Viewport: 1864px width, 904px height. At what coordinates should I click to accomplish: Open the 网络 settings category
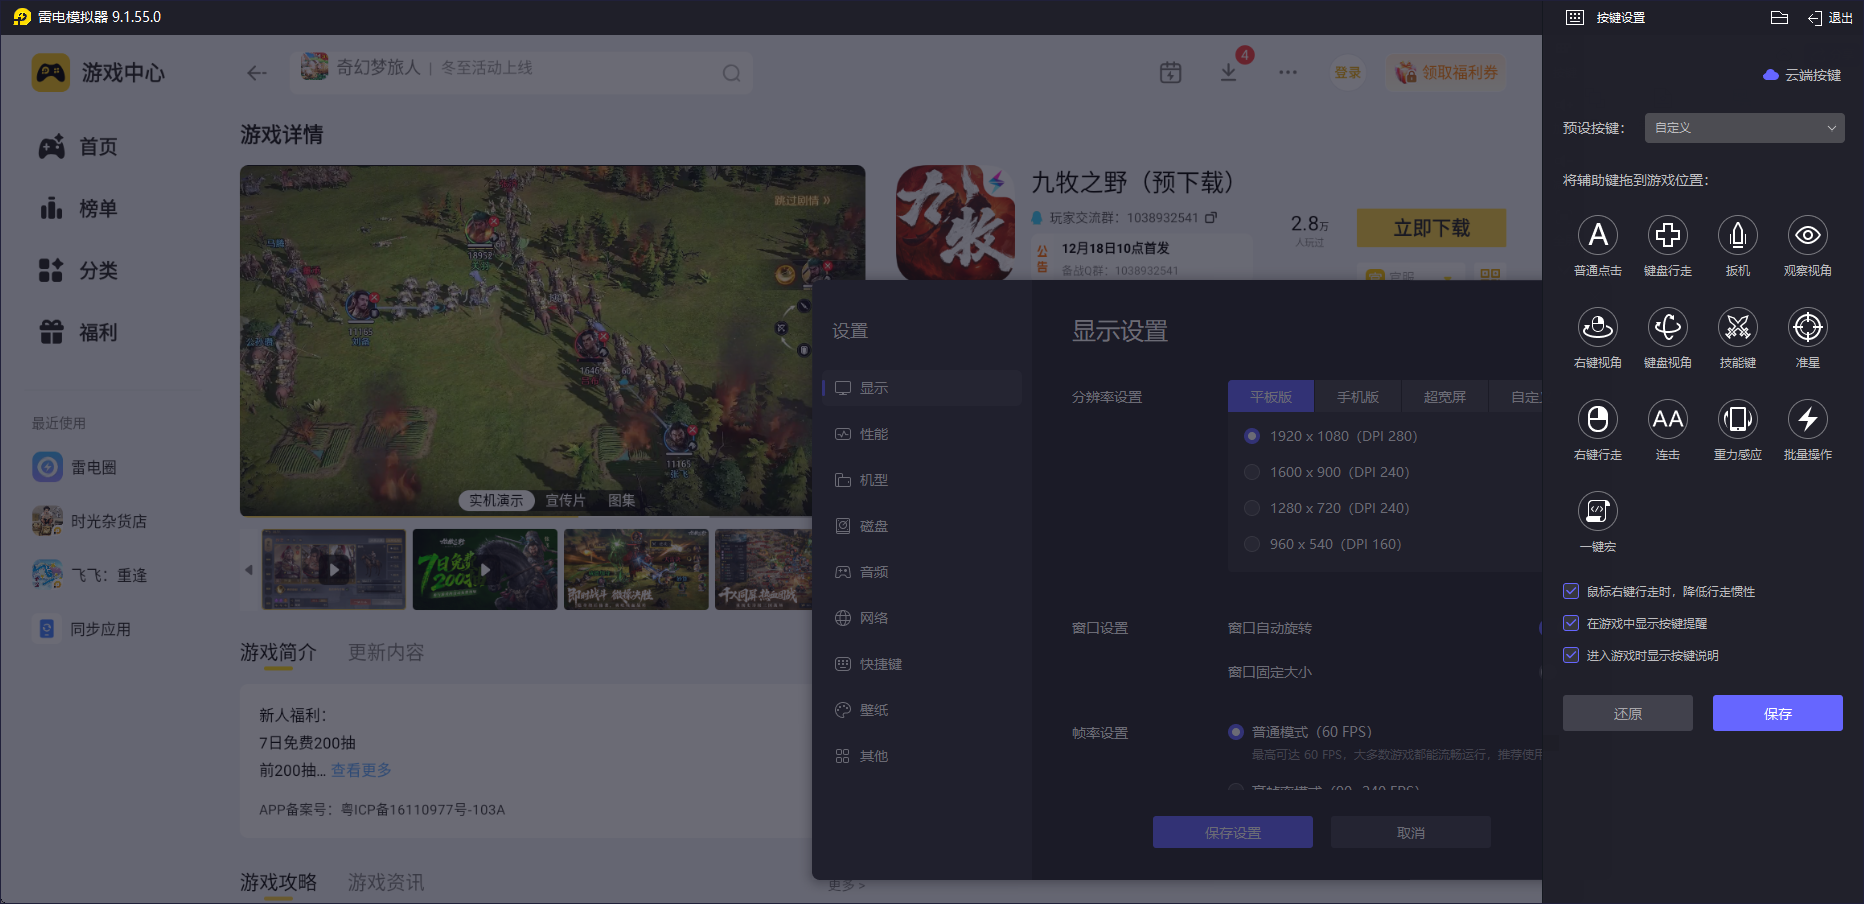[x=922, y=618]
